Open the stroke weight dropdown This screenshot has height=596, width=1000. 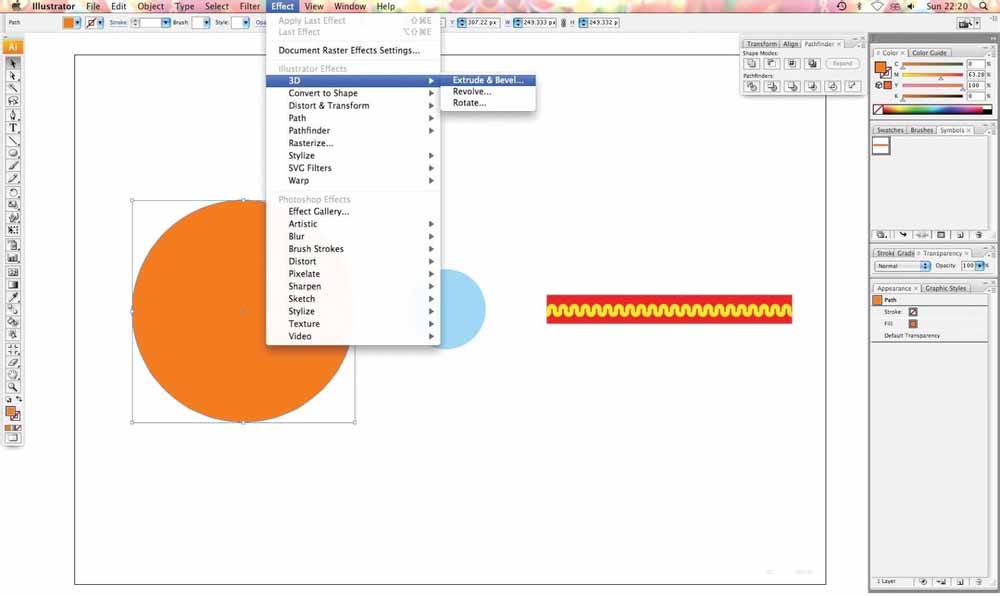165,22
